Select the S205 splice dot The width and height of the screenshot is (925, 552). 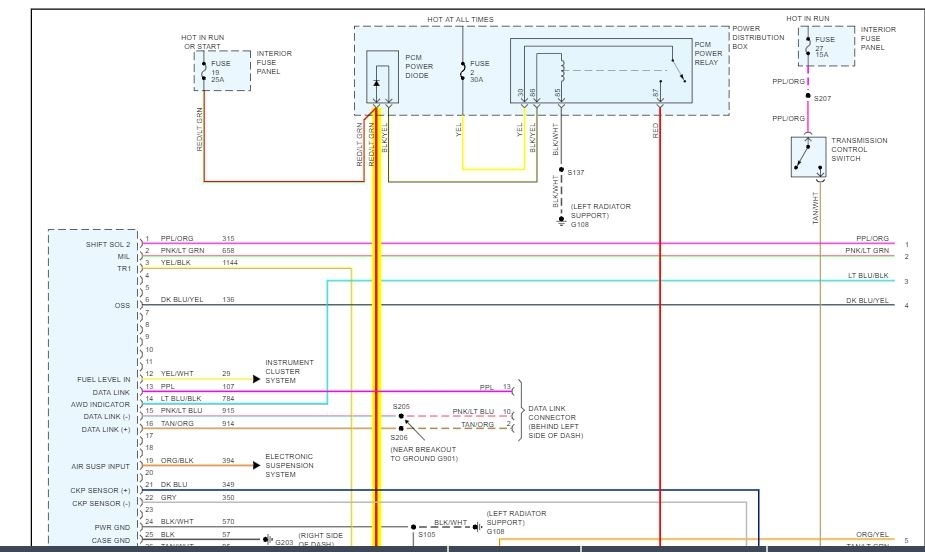point(401,416)
